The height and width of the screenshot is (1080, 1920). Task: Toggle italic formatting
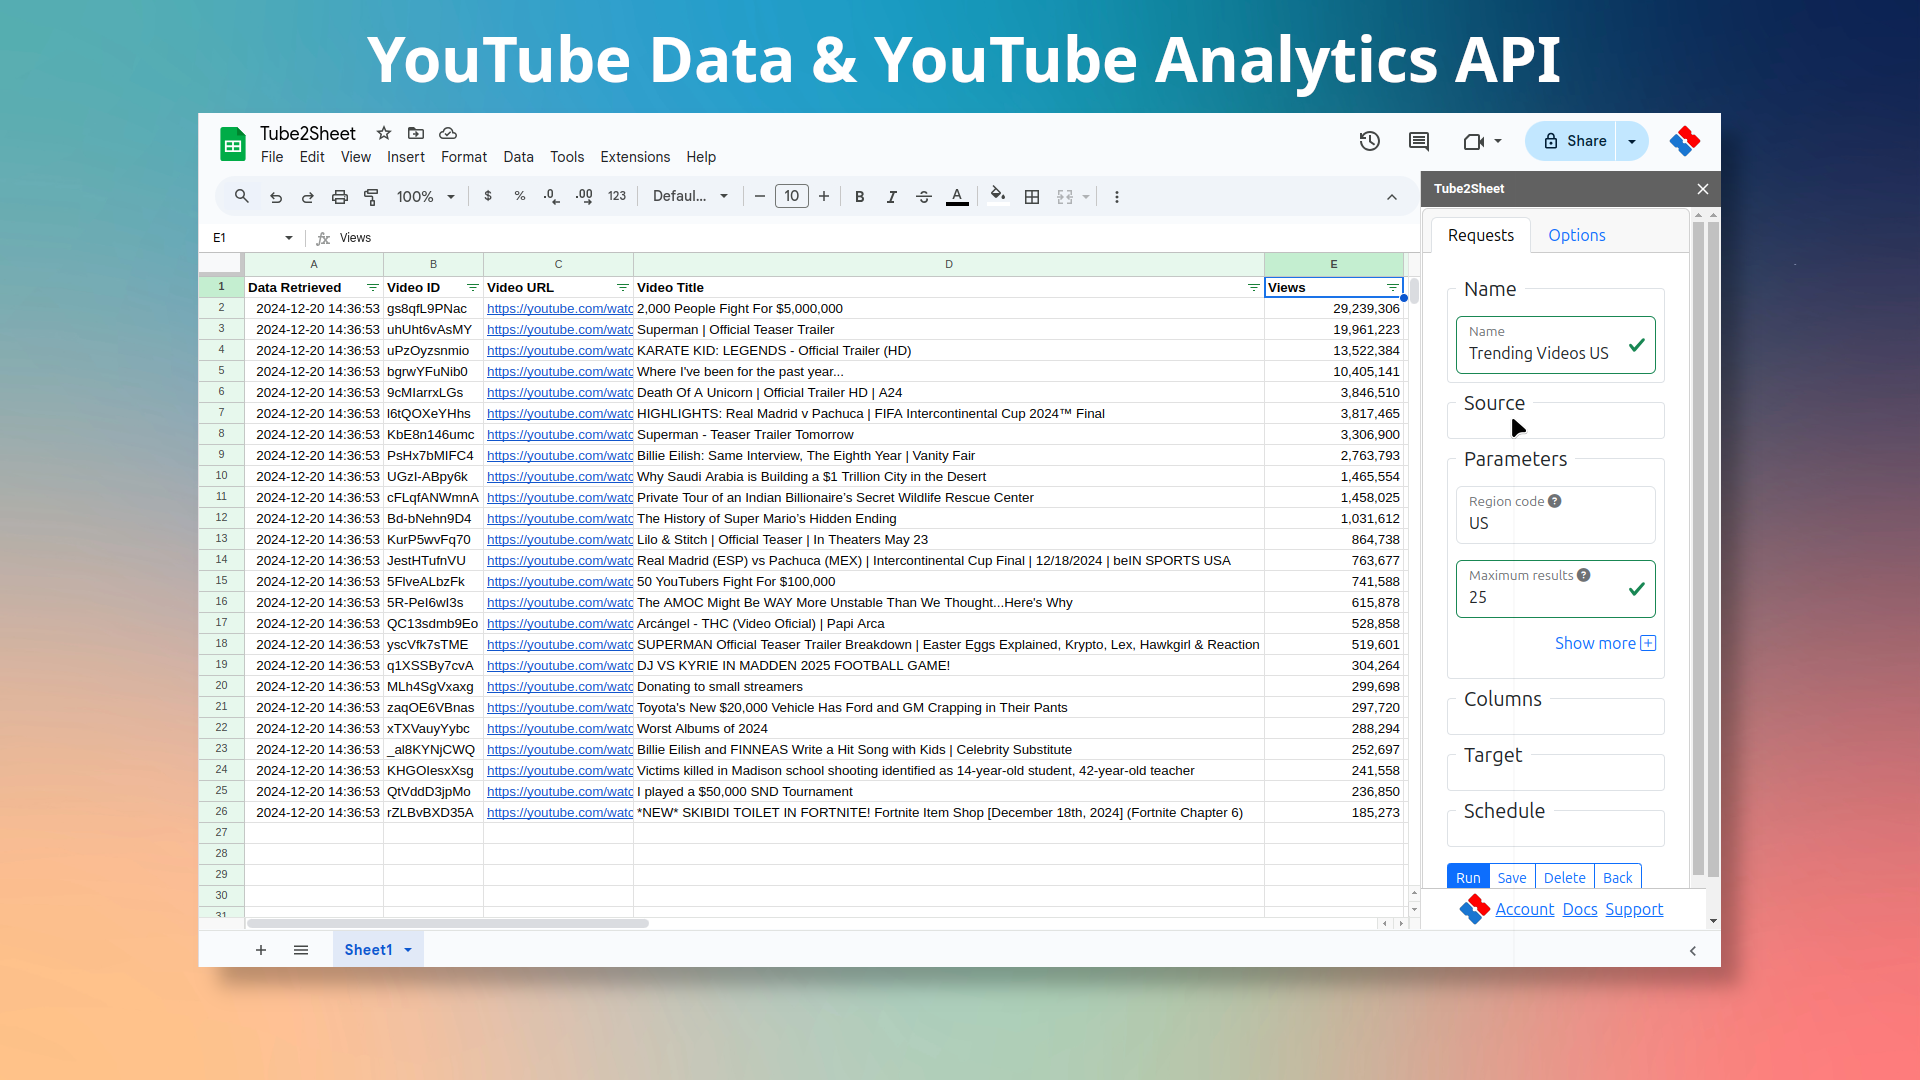[x=892, y=197]
